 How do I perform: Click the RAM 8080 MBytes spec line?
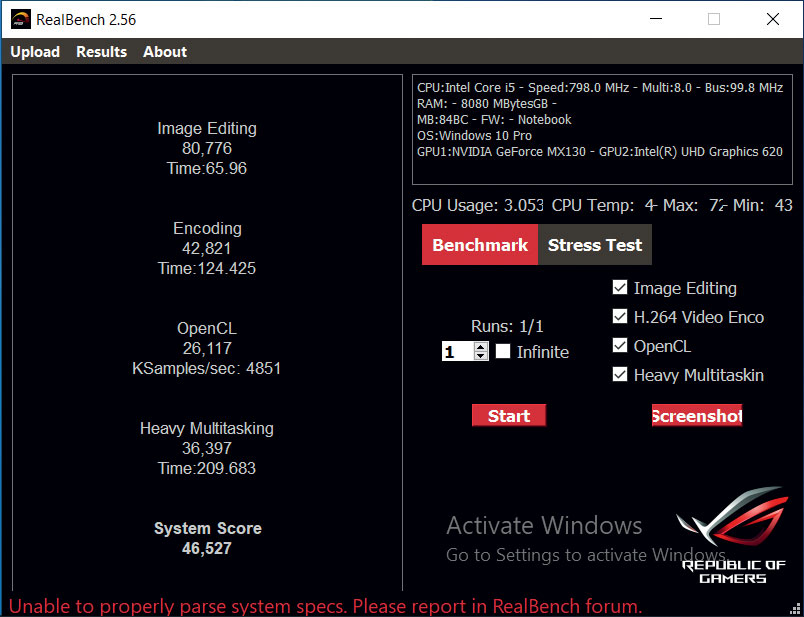point(487,104)
